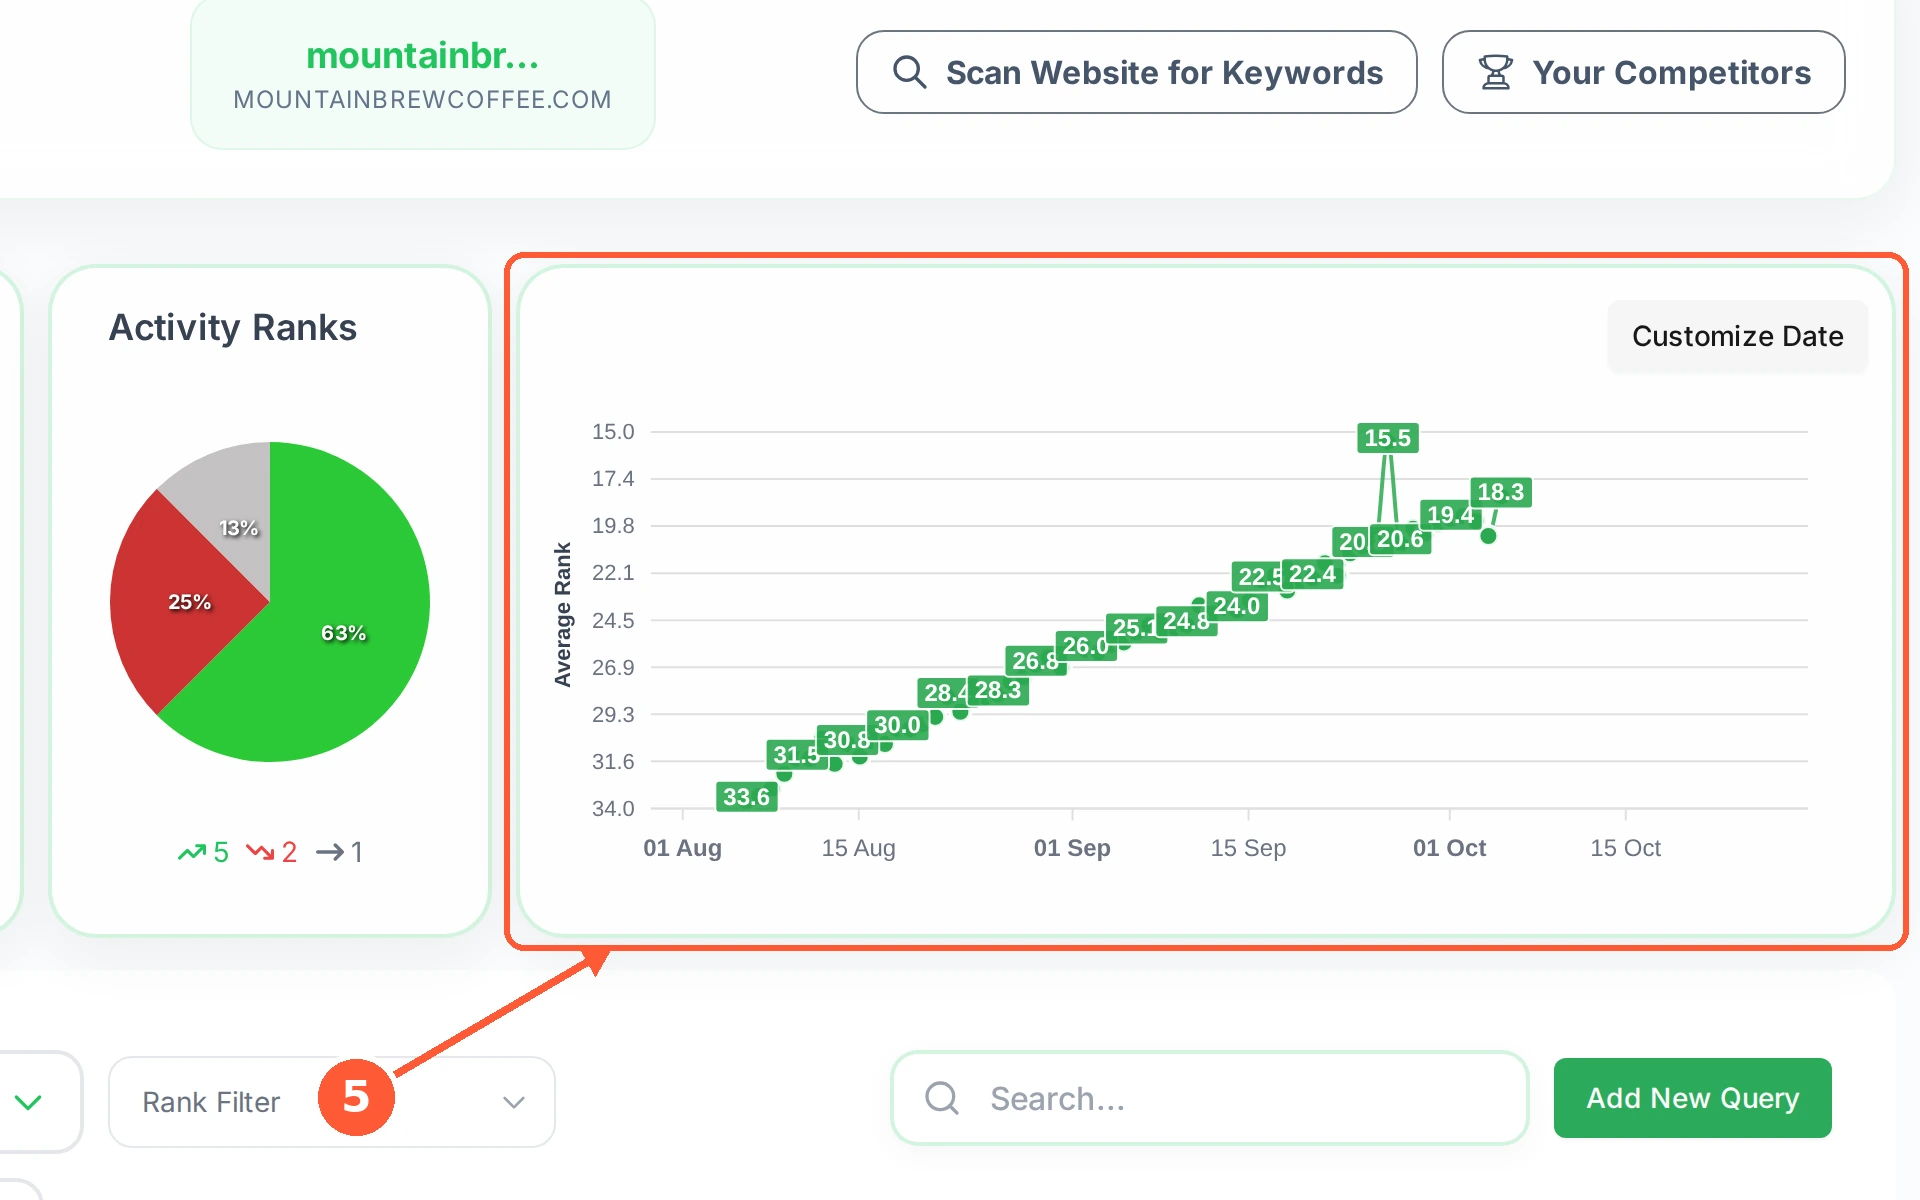1920x1200 pixels.
Task: Click the trophy icon on Your Competitors
Action: click(x=1495, y=72)
